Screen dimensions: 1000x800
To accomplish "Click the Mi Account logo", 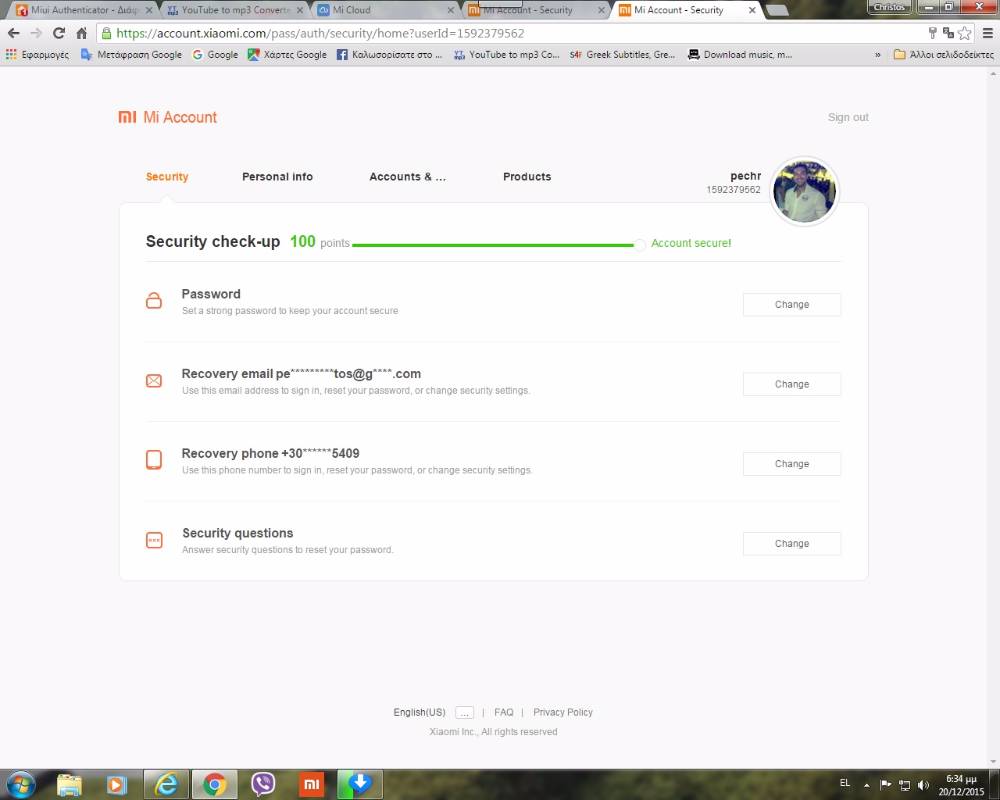I will [x=168, y=117].
